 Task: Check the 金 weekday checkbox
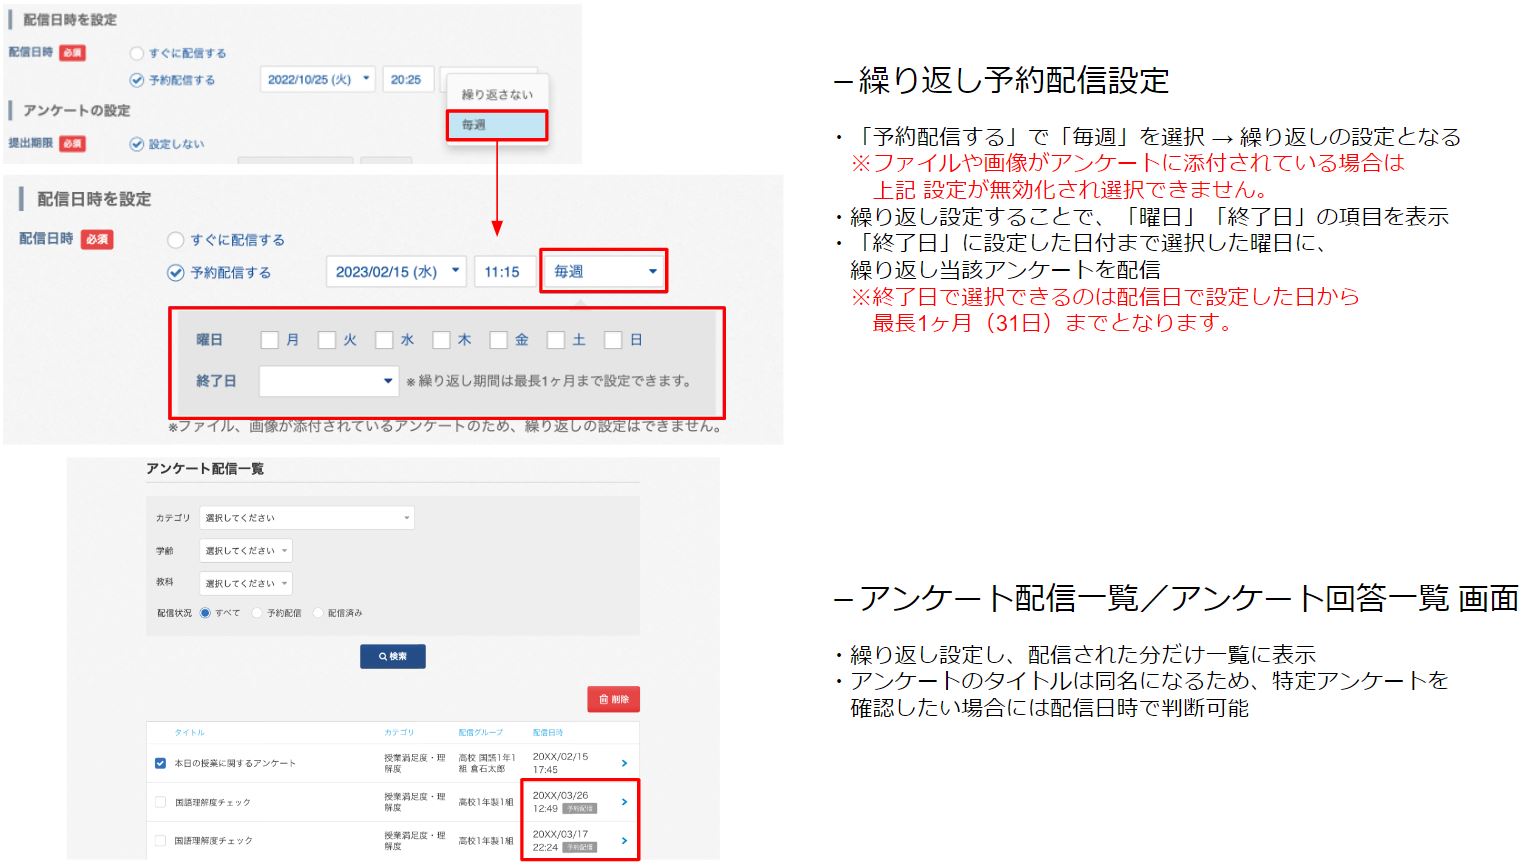tap(498, 340)
